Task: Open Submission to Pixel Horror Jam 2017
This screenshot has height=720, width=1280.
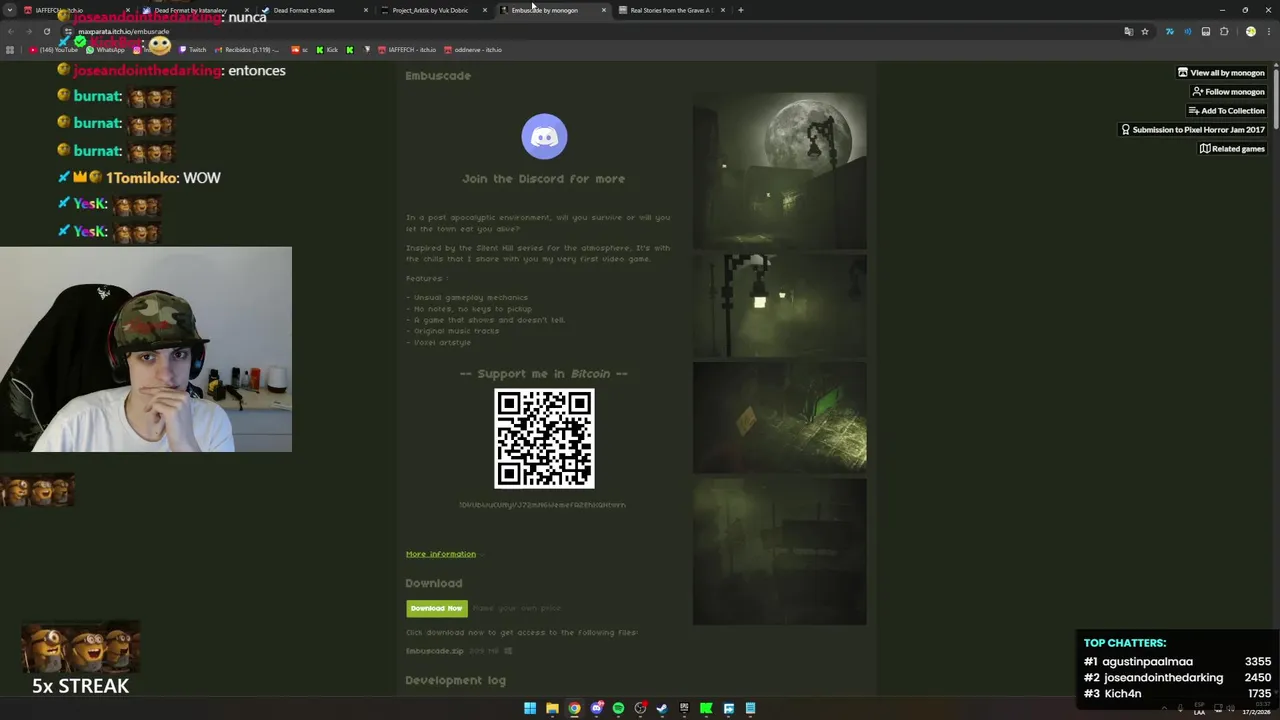Action: click(1193, 130)
